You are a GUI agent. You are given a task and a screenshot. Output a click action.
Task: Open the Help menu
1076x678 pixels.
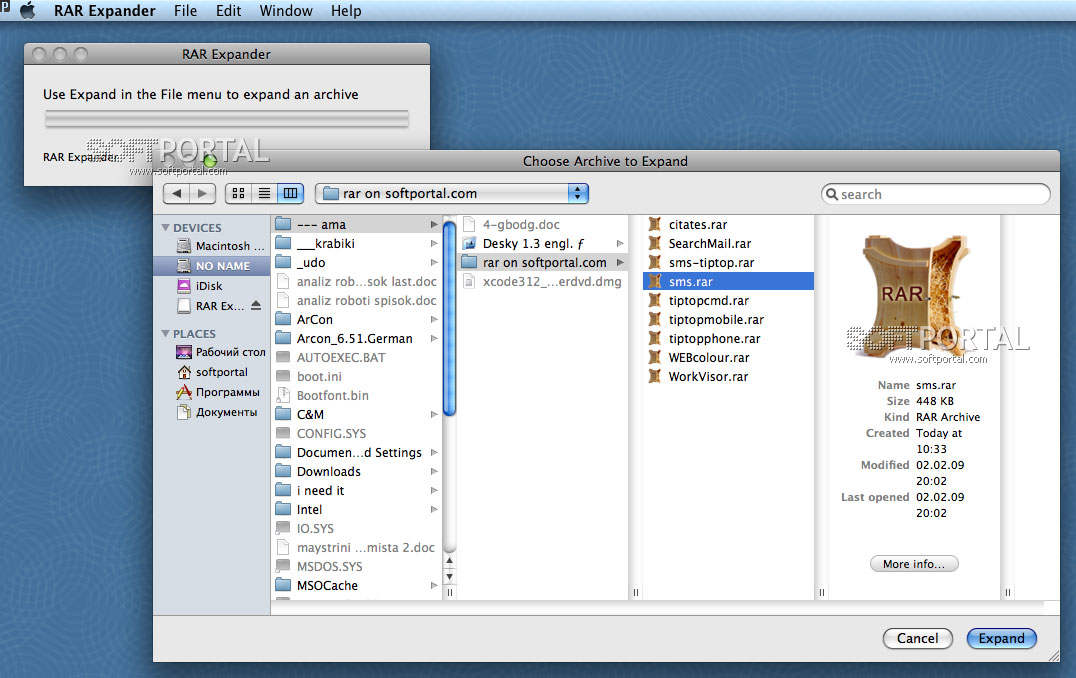tap(346, 10)
